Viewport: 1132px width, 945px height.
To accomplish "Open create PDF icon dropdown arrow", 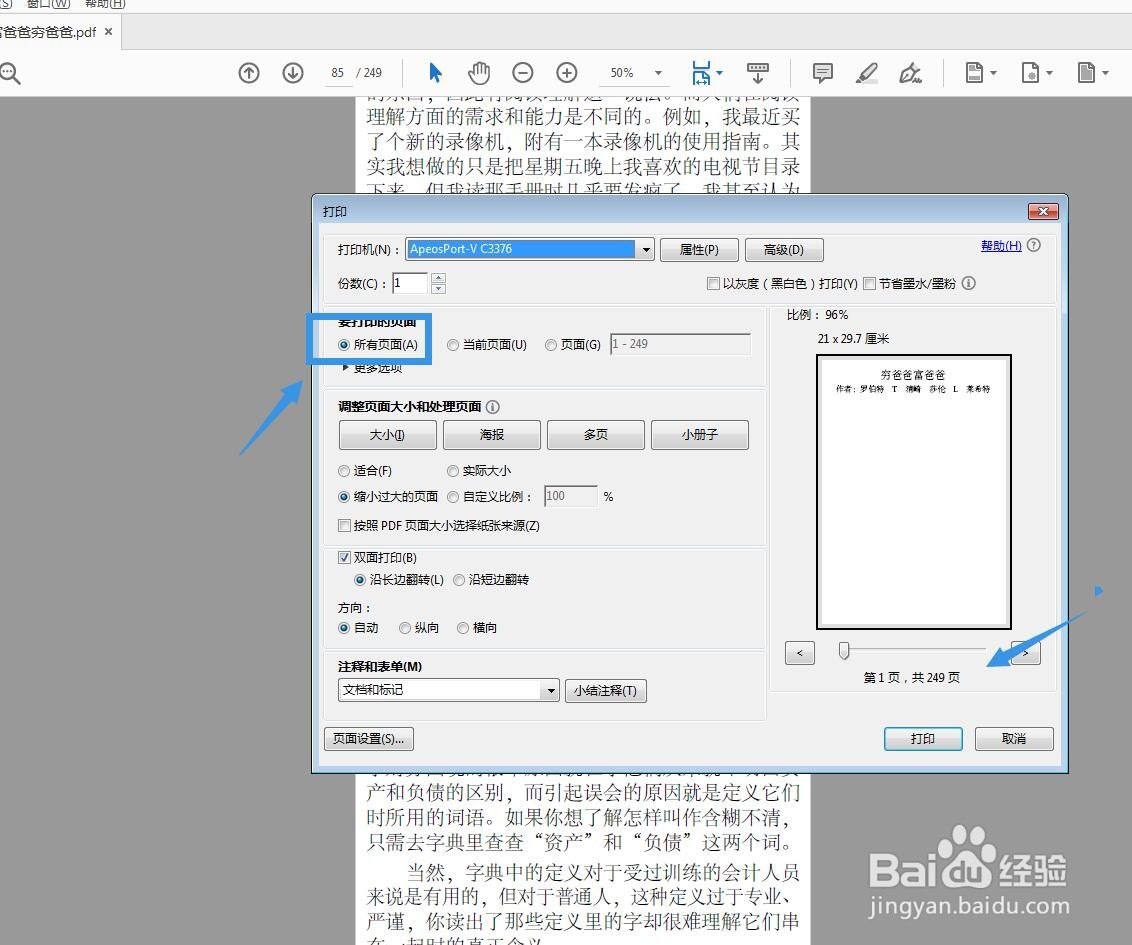I will [x=1050, y=73].
